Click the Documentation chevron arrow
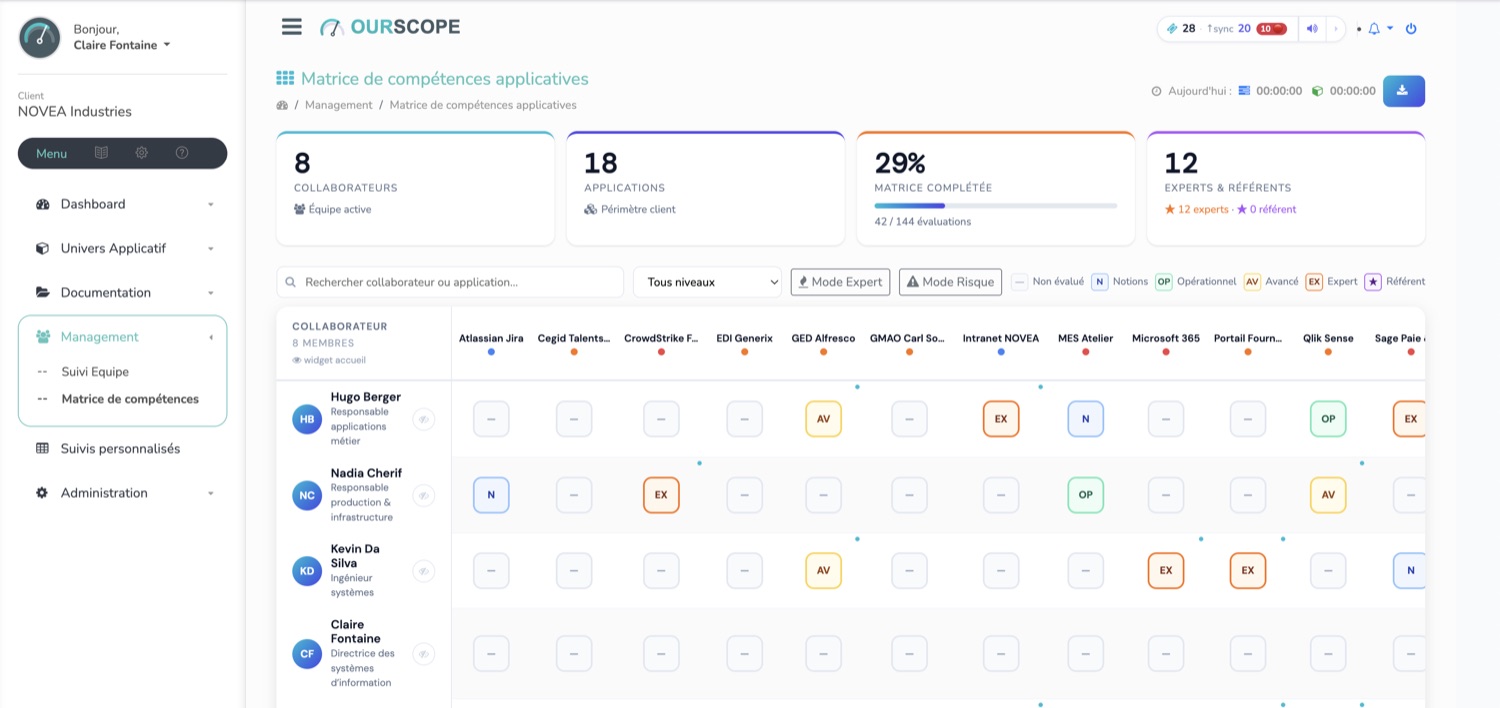This screenshot has width=1500, height=708. [x=210, y=293]
